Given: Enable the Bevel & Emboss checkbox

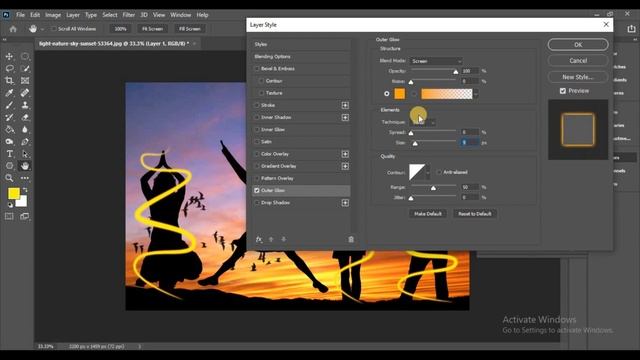Looking at the screenshot, I should [x=257, y=69].
